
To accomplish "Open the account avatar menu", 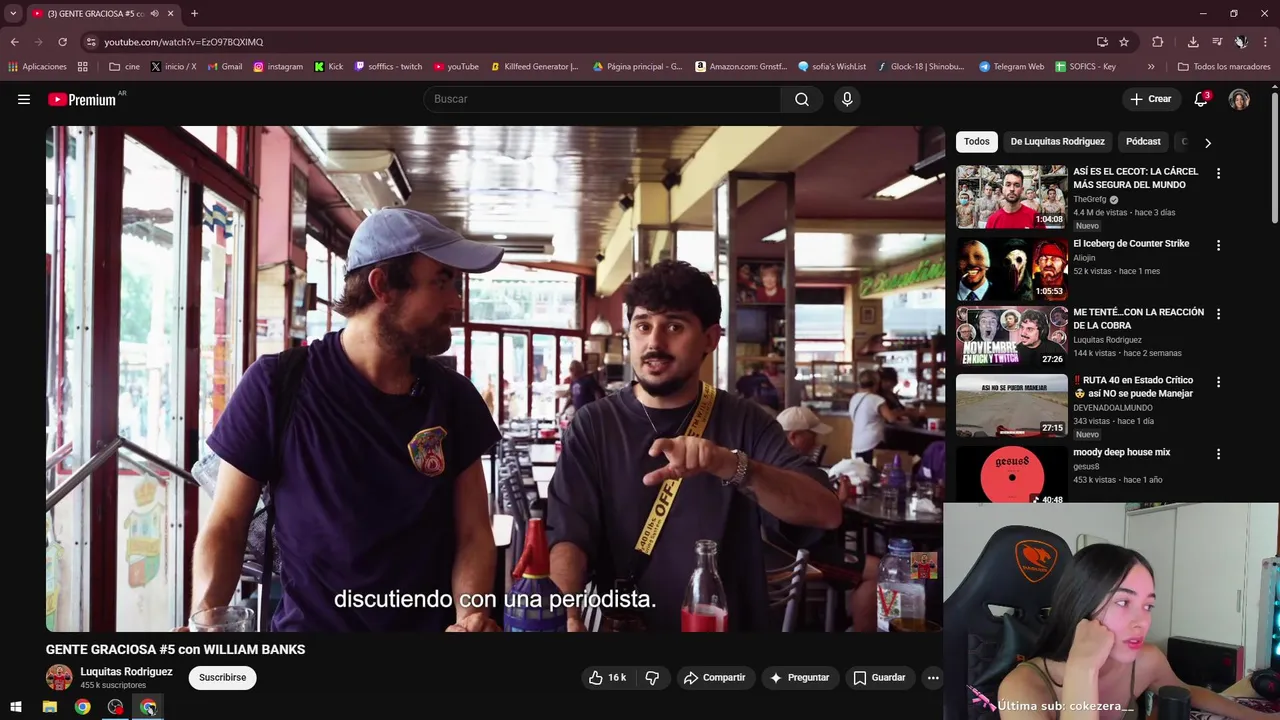I will tap(1239, 99).
